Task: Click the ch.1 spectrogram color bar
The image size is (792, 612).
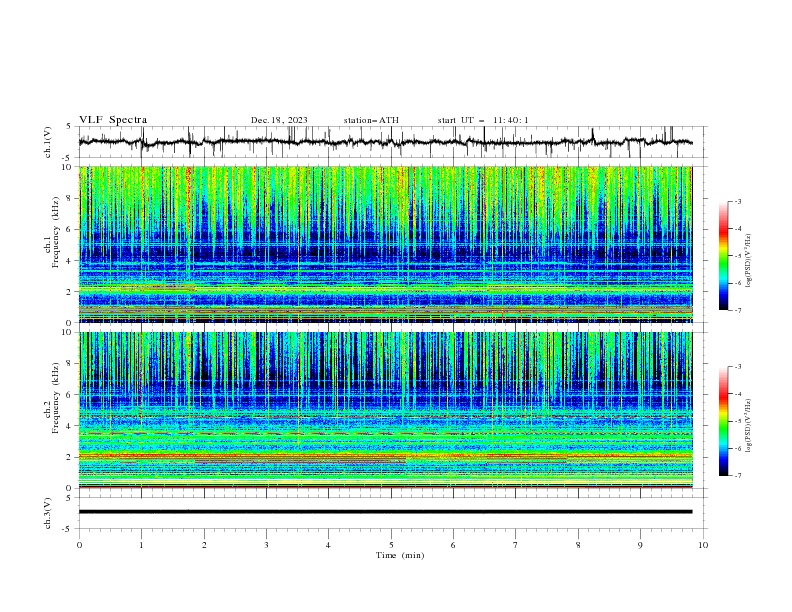Action: [724, 256]
